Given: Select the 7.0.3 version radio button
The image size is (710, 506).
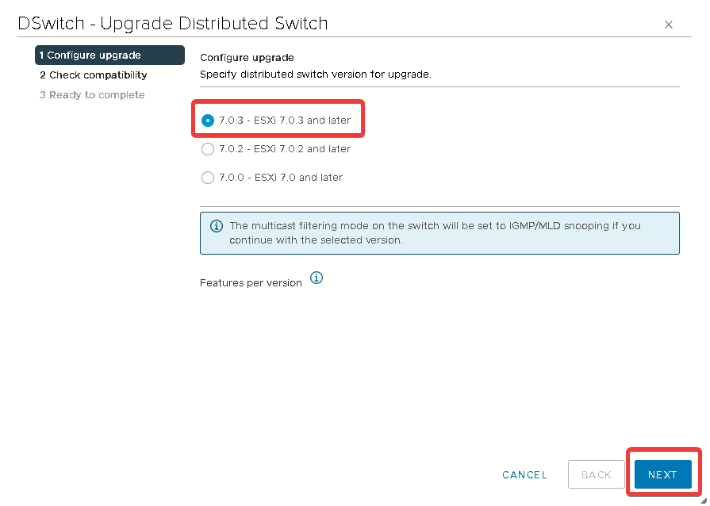Looking at the screenshot, I should (207, 120).
